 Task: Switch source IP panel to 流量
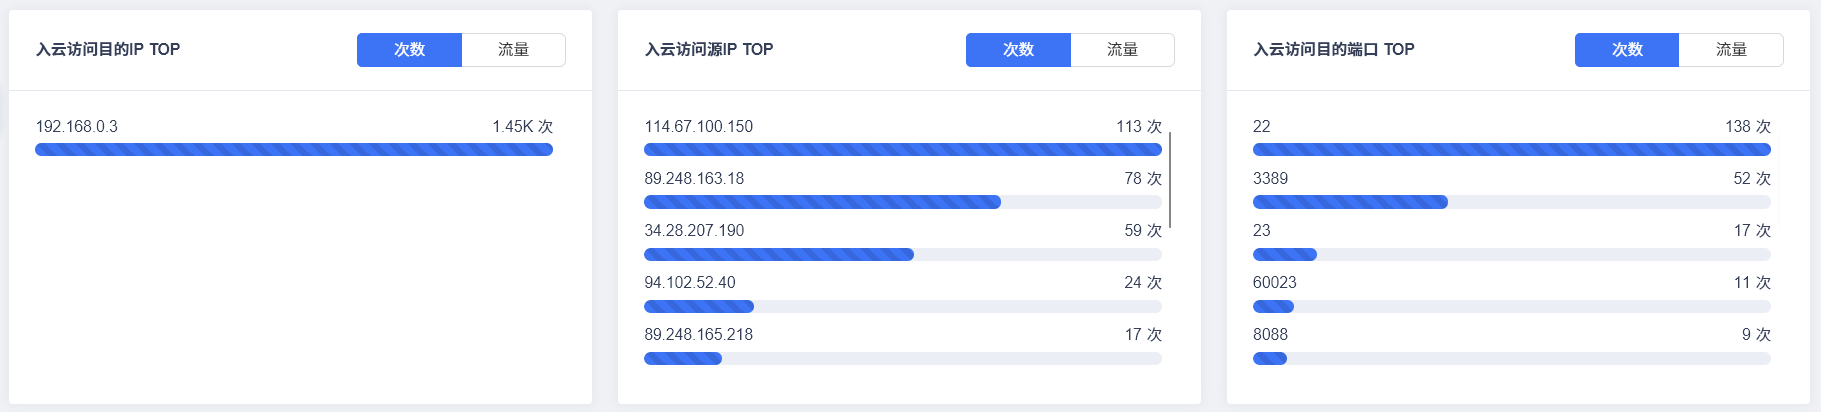[1122, 50]
